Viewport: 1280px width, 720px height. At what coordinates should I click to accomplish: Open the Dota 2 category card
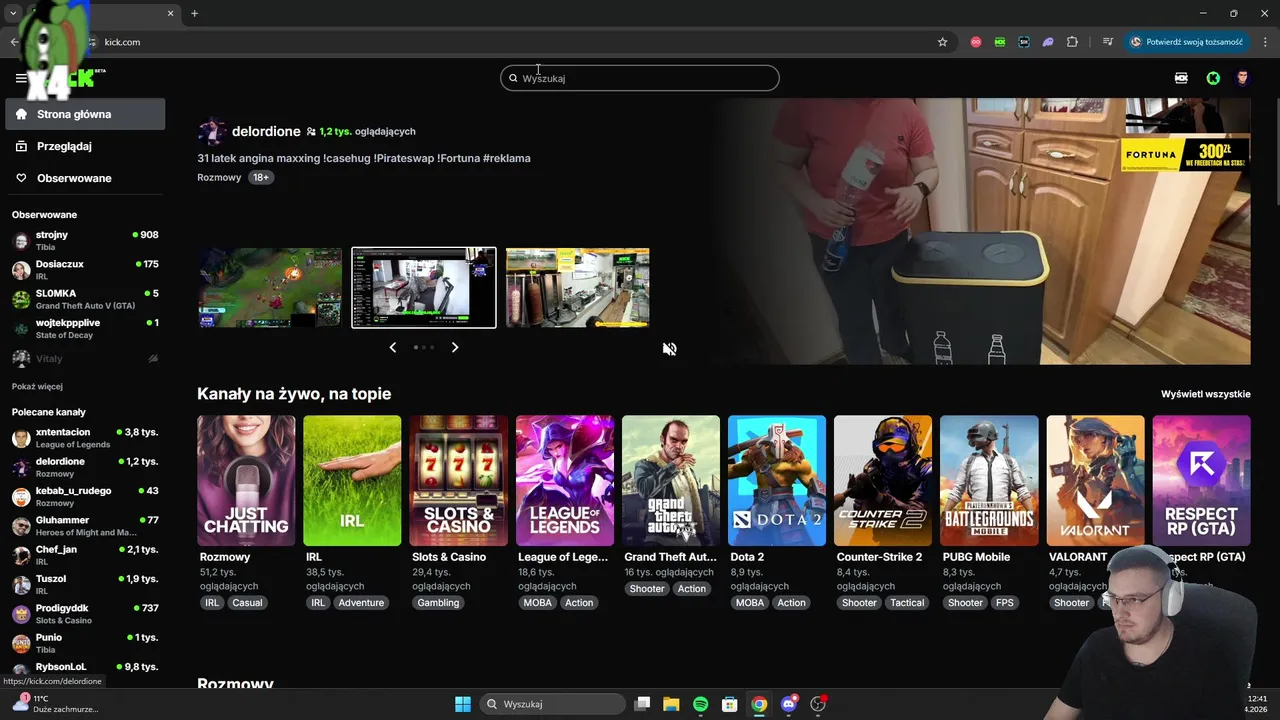777,480
